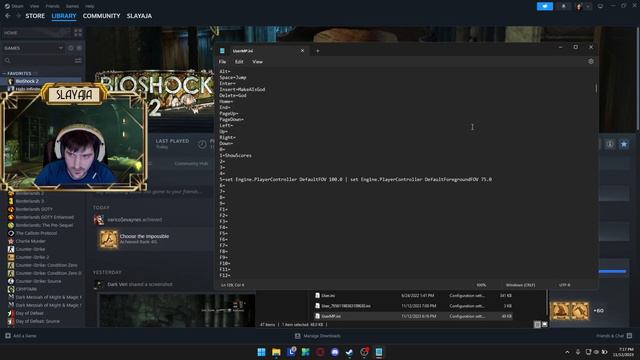Click the BioShock 2 favorite star icon
Viewport: 640px width, 360px height.
click(624, 144)
